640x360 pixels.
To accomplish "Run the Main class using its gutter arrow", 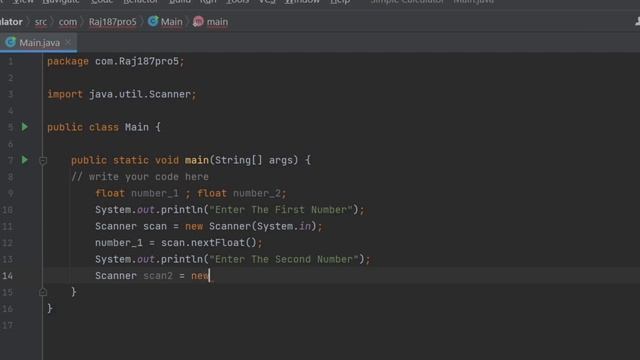I will click(25, 127).
